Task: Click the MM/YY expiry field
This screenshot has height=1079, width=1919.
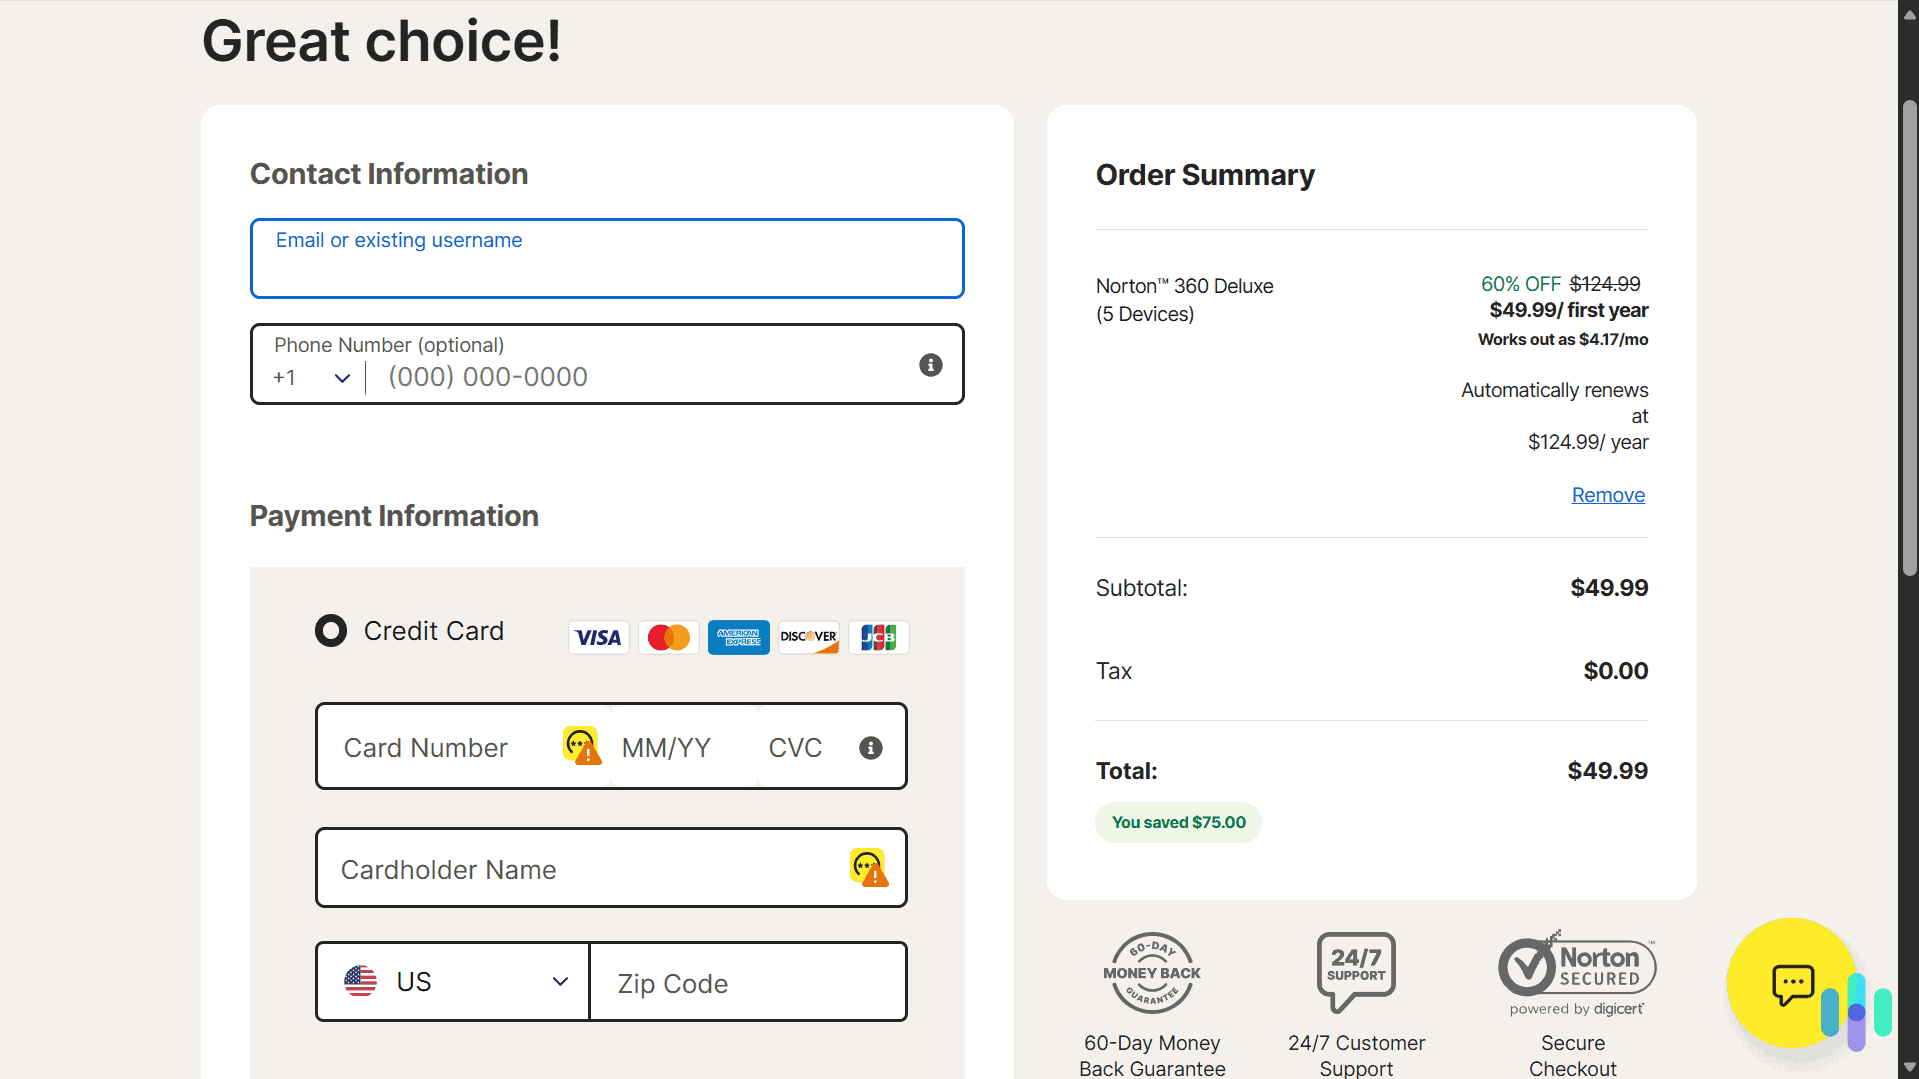Action: [x=683, y=747]
